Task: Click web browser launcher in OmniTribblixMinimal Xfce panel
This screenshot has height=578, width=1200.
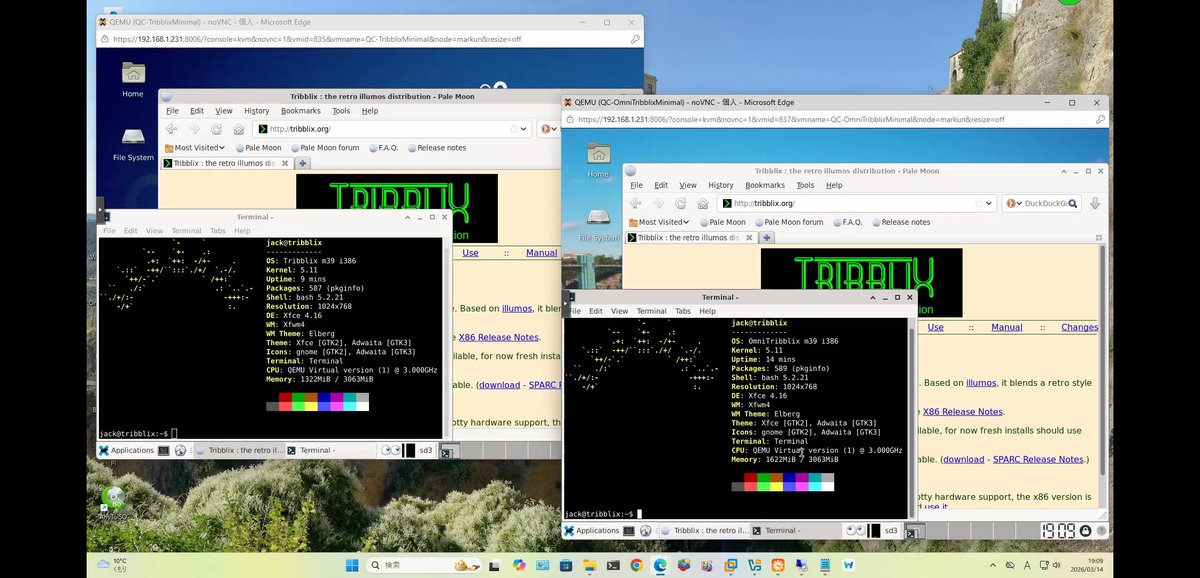Action: 646,531
